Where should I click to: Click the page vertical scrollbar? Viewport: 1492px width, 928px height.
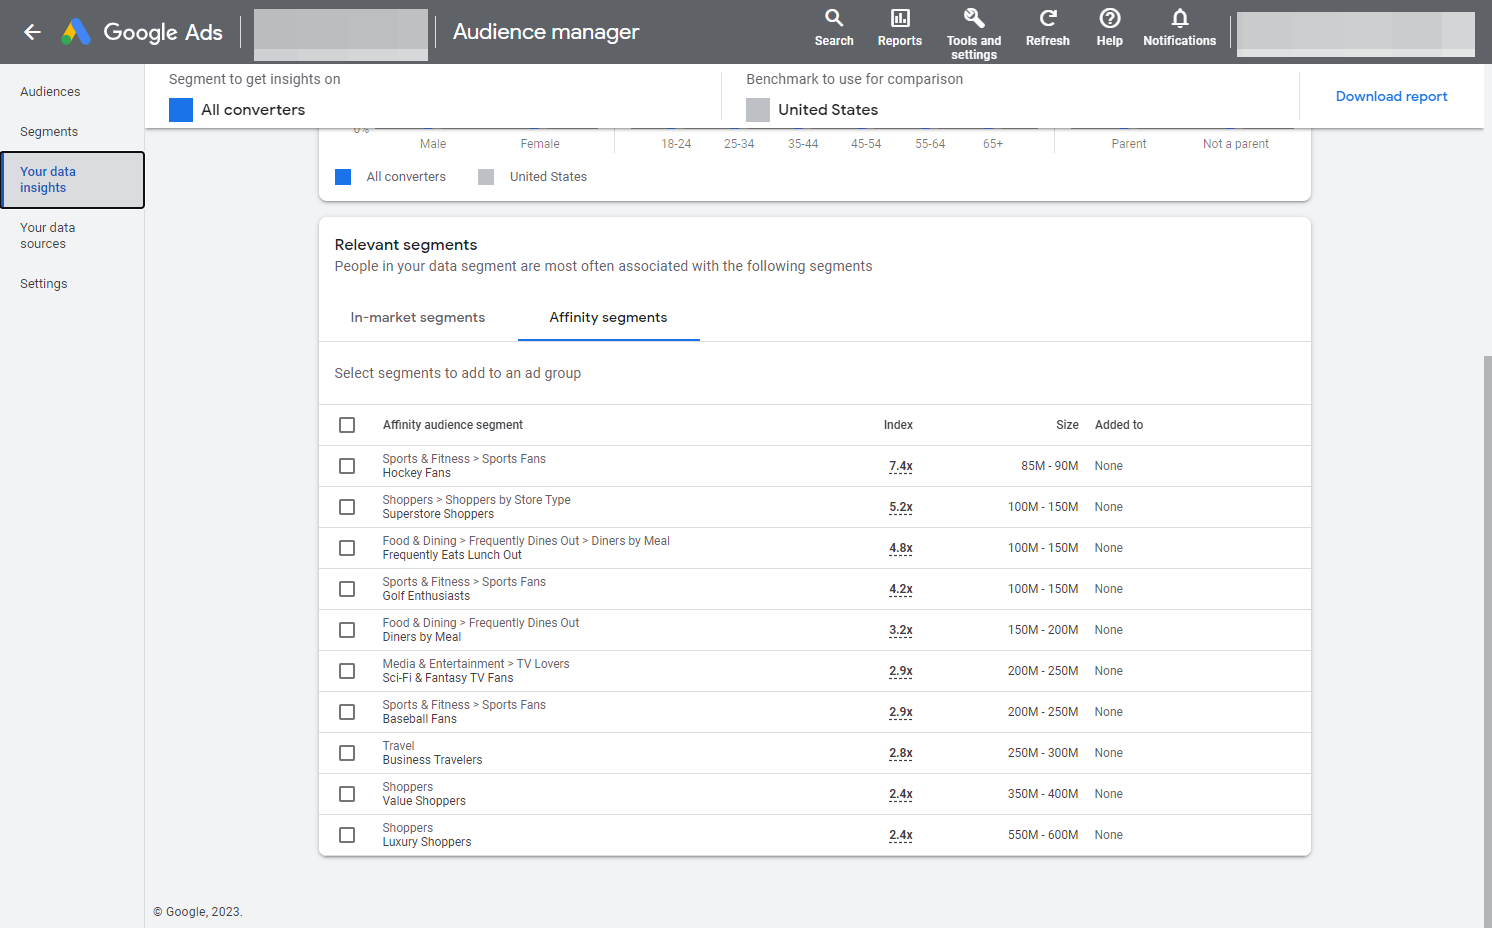tap(1487, 640)
